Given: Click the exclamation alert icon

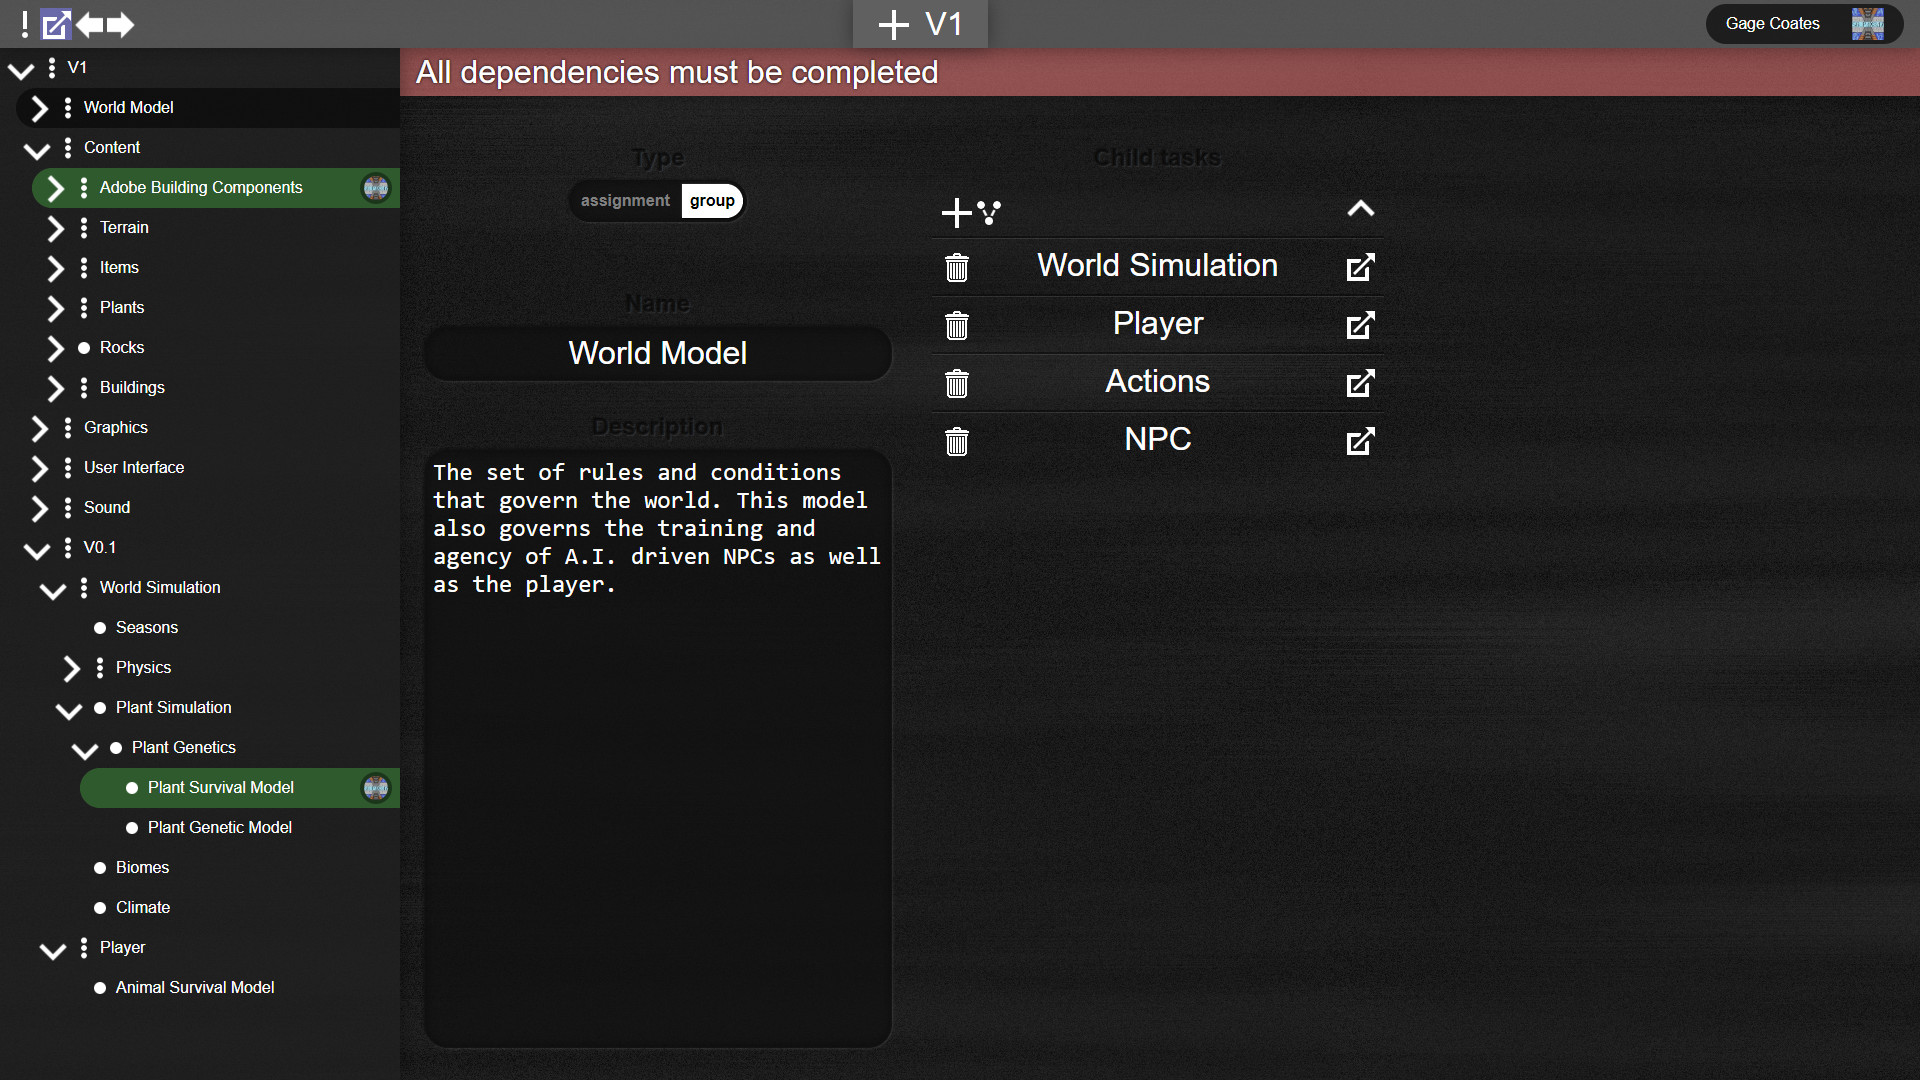Looking at the screenshot, I should pos(24,24).
